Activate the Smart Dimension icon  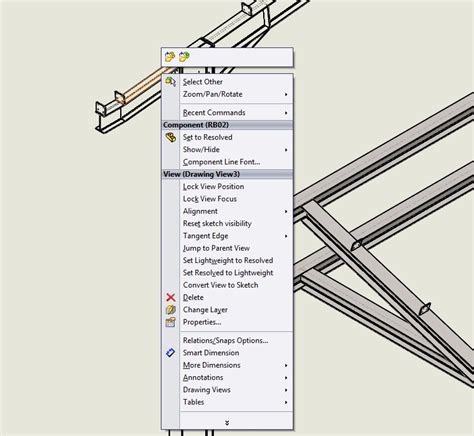[171, 353]
